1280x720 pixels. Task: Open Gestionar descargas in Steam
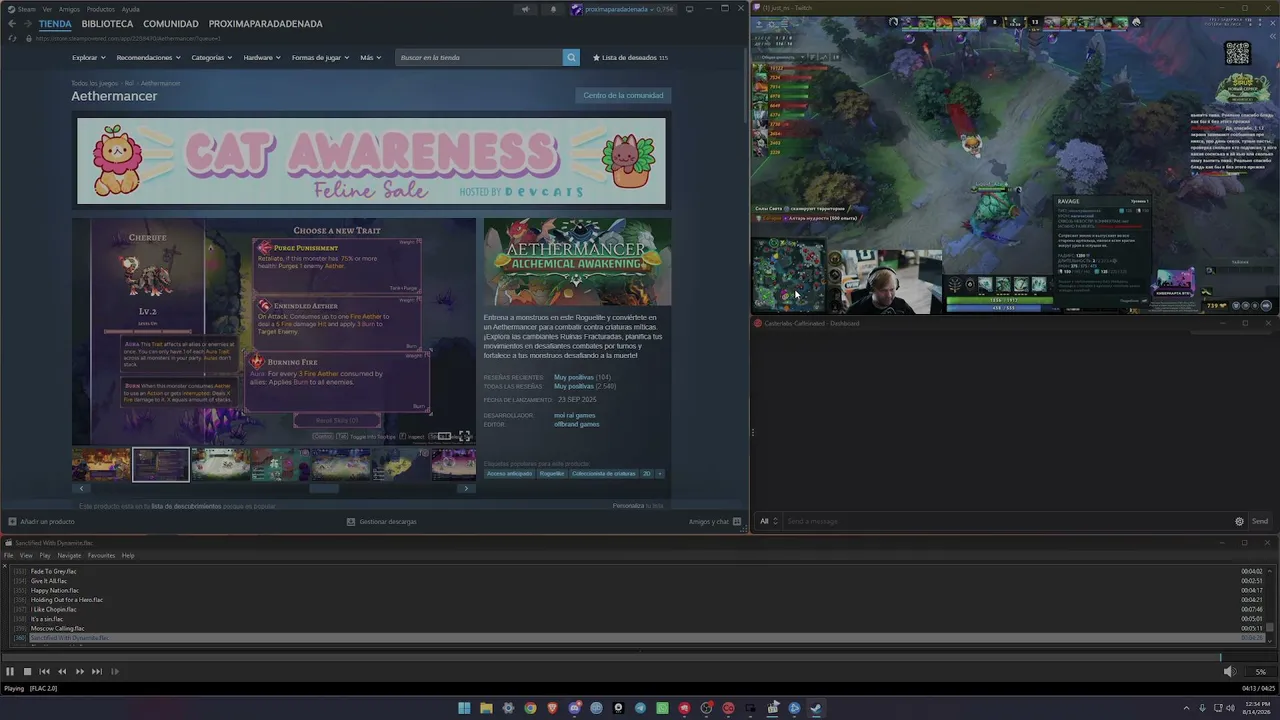pyautogui.click(x=381, y=521)
